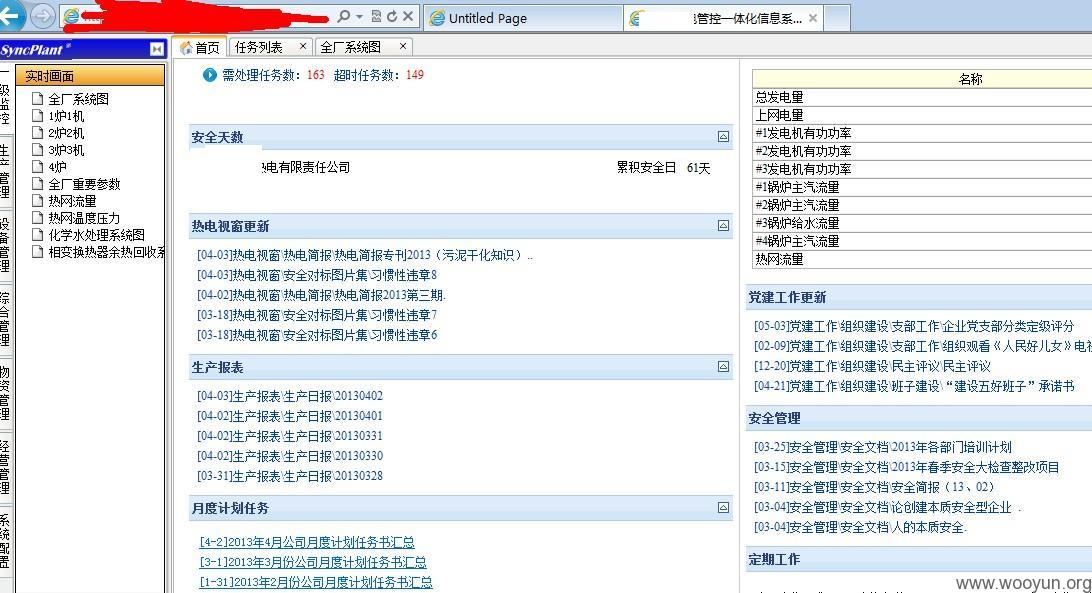The width and height of the screenshot is (1092, 593).
Task: Open 2013年春季安全大检查整改项目 link
Action: coord(906,467)
